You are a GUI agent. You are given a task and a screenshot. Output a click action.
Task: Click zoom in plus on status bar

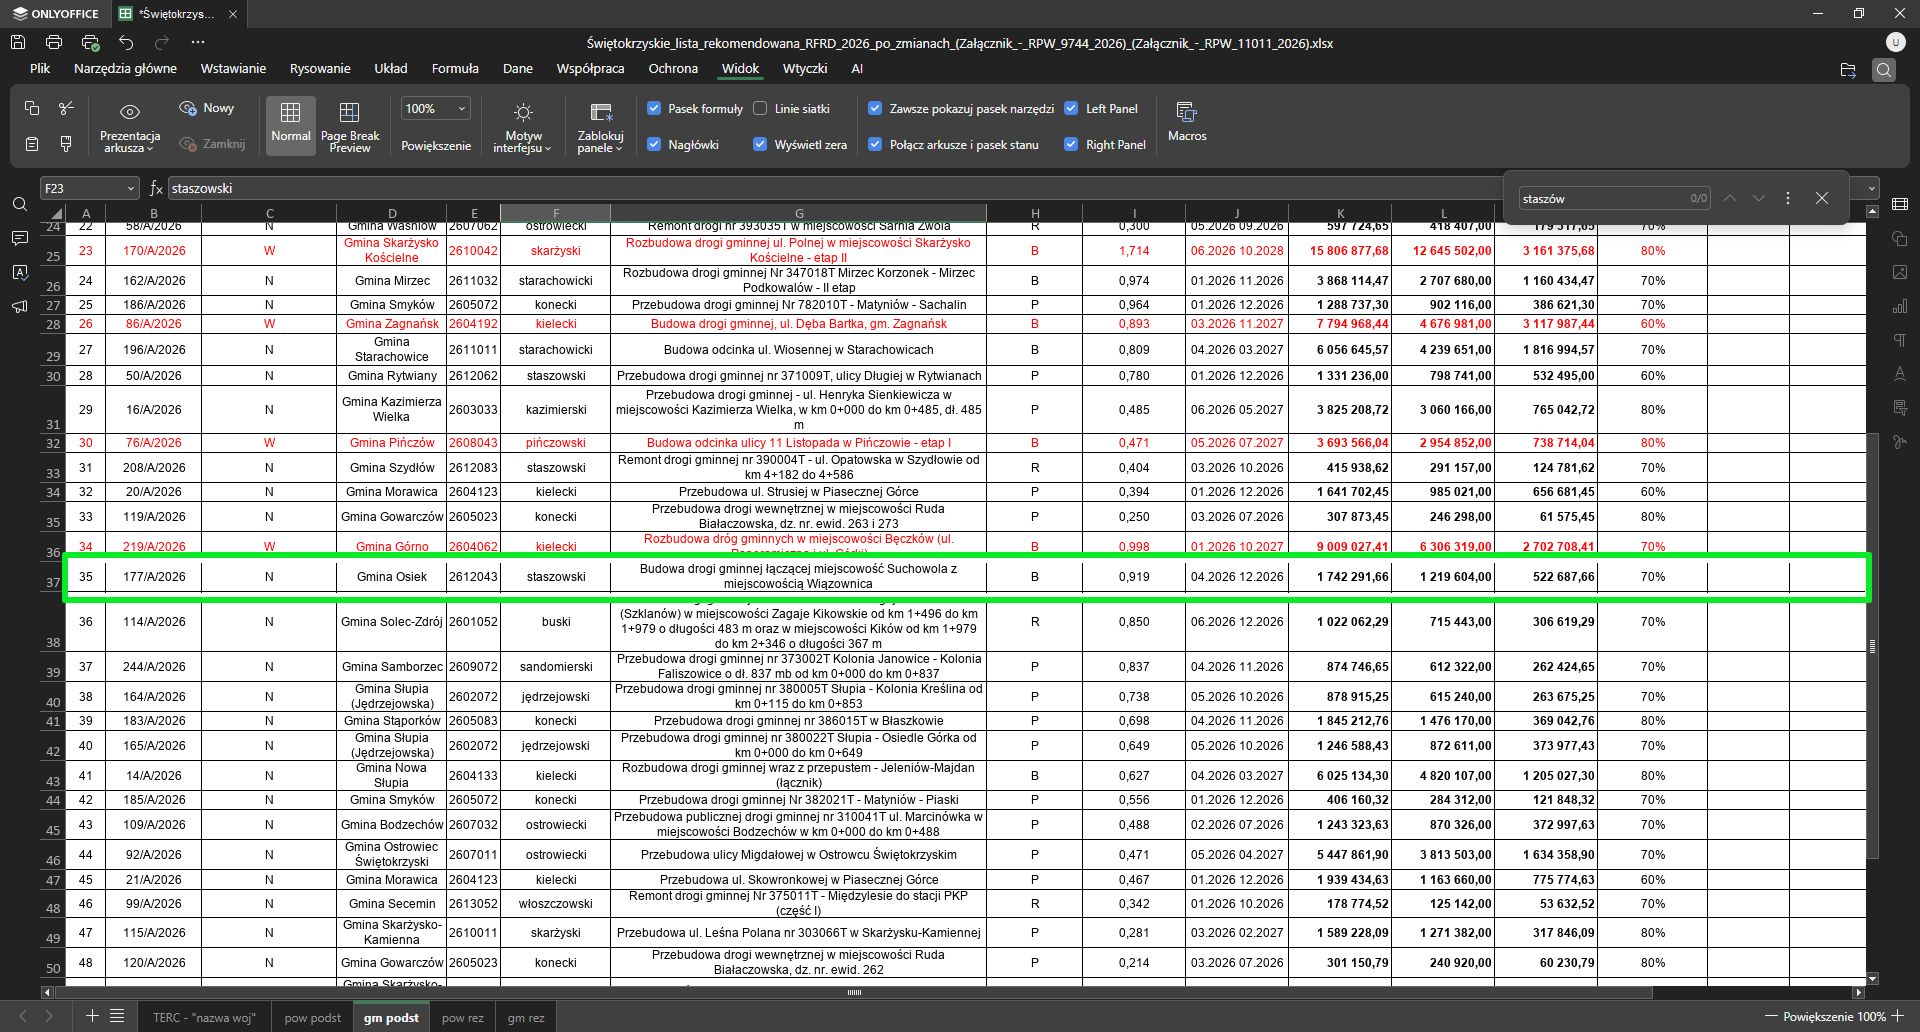click(1897, 1016)
